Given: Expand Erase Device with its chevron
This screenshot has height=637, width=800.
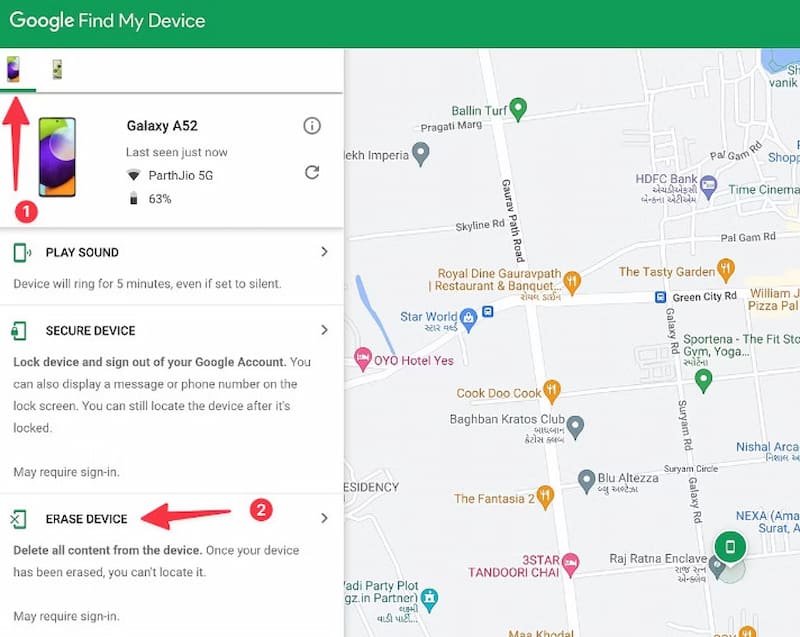Looking at the screenshot, I should (324, 518).
